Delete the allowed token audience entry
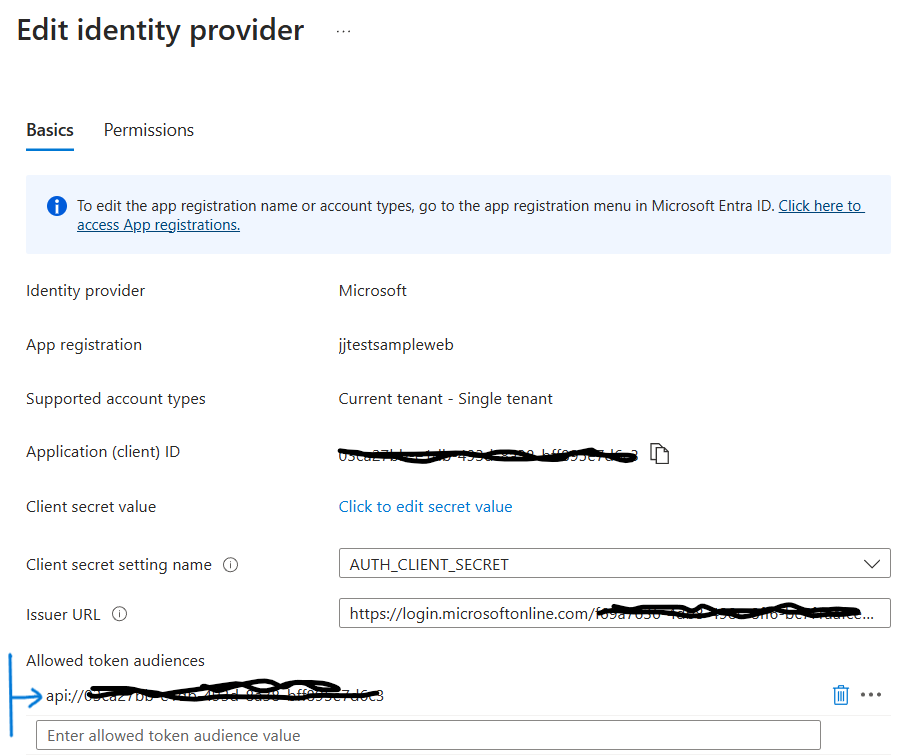897x755 pixels. (840, 695)
